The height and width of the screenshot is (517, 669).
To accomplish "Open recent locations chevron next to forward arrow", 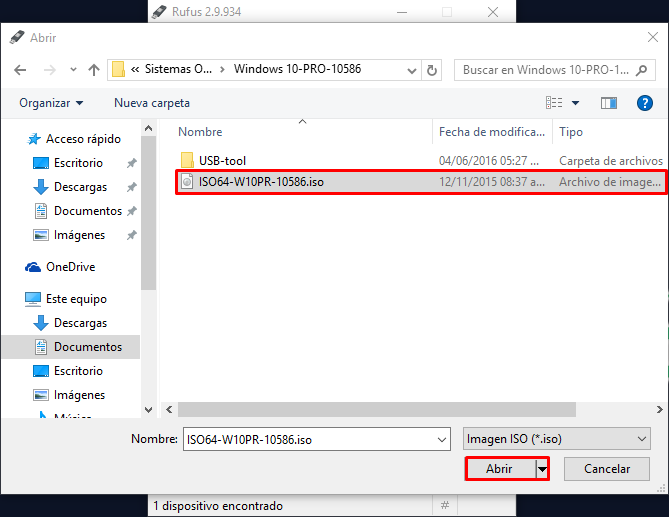I will [73, 70].
